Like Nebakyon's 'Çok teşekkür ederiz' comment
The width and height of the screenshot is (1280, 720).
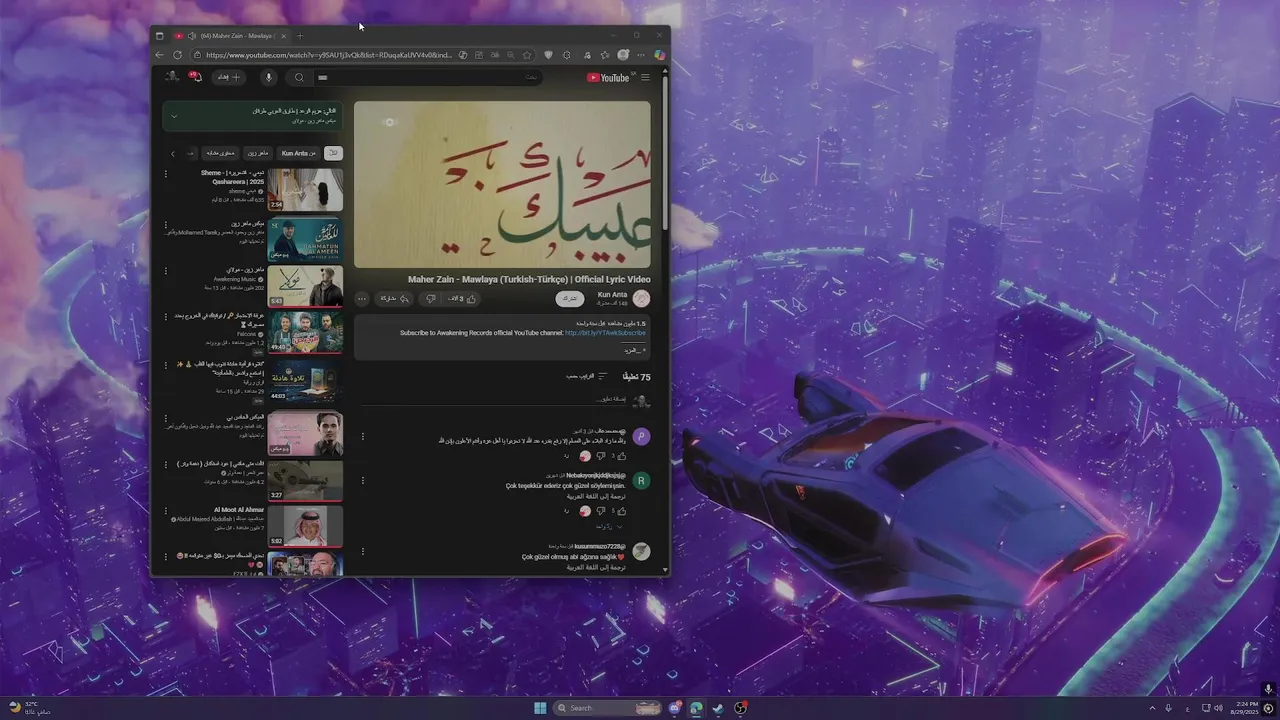[621, 511]
